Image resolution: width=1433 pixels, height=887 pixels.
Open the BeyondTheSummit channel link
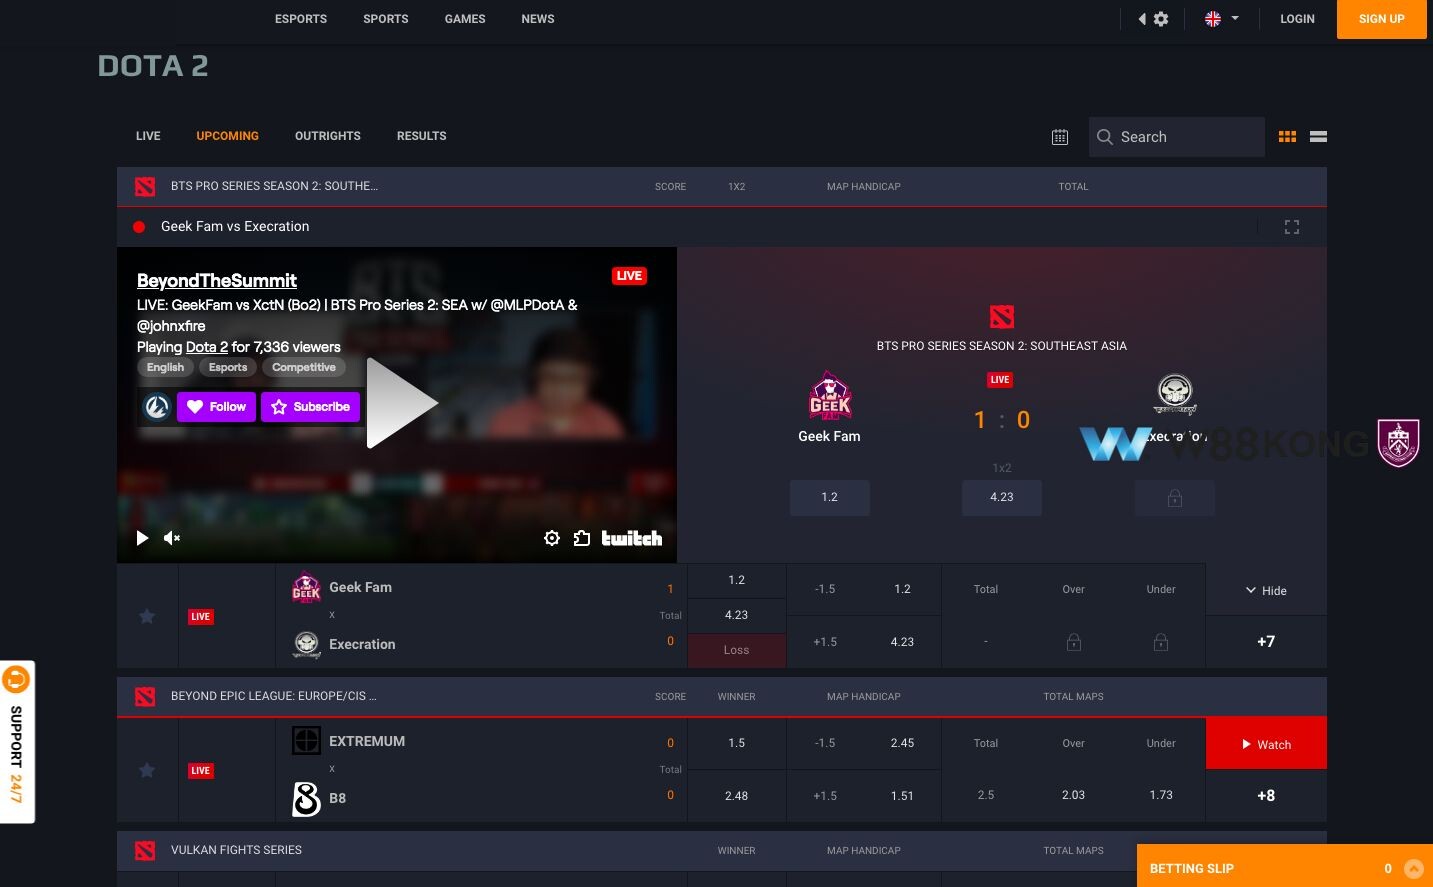pos(216,281)
